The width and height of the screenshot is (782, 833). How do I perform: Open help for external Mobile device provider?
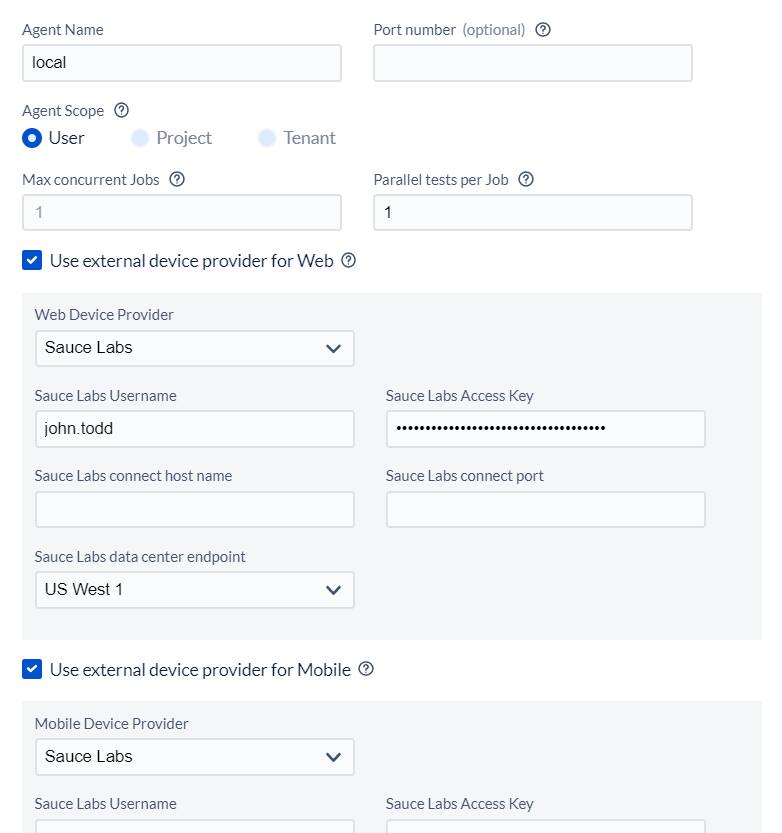click(x=366, y=669)
